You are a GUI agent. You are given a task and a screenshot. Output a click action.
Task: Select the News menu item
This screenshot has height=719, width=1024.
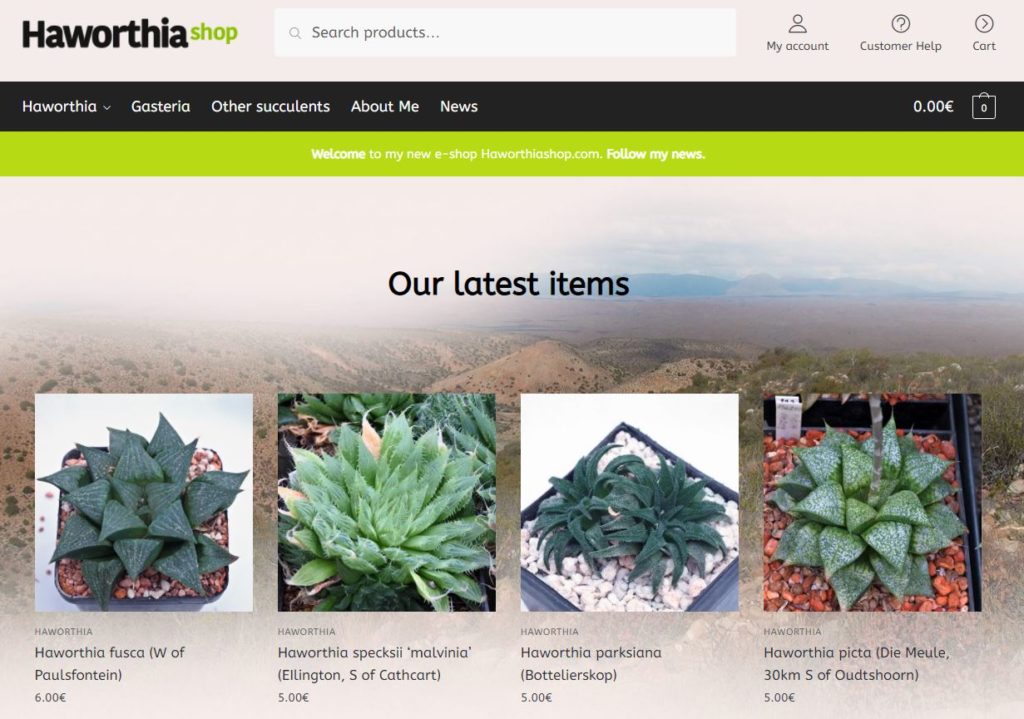[x=458, y=106]
